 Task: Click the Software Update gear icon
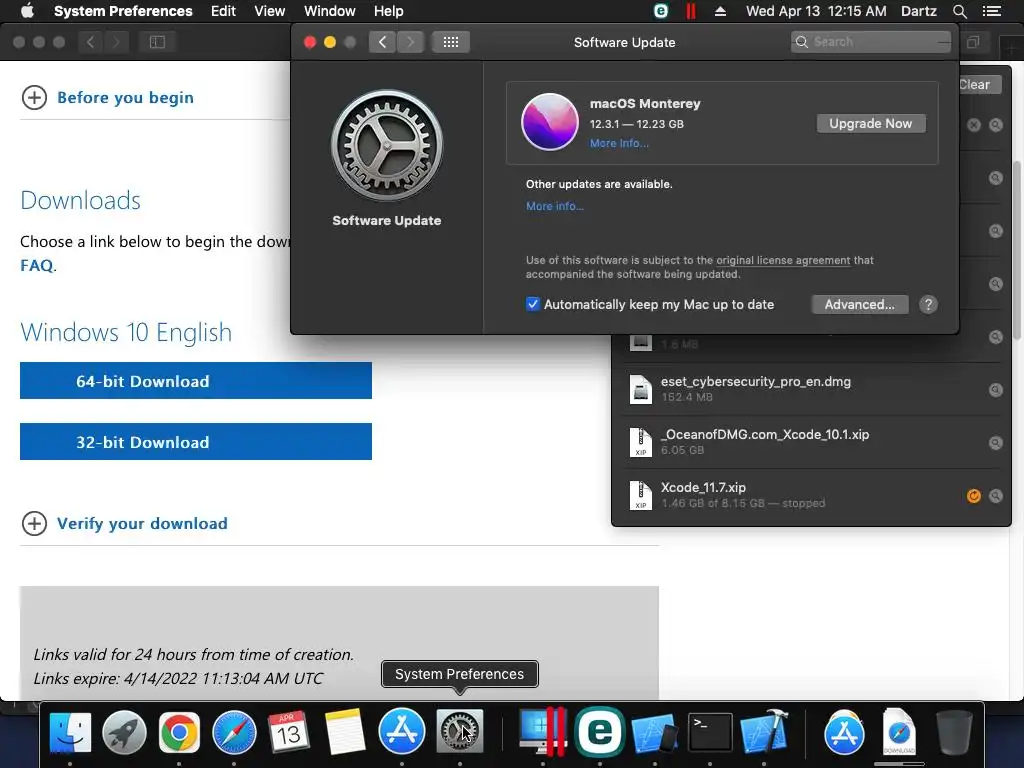pyautogui.click(x=387, y=146)
